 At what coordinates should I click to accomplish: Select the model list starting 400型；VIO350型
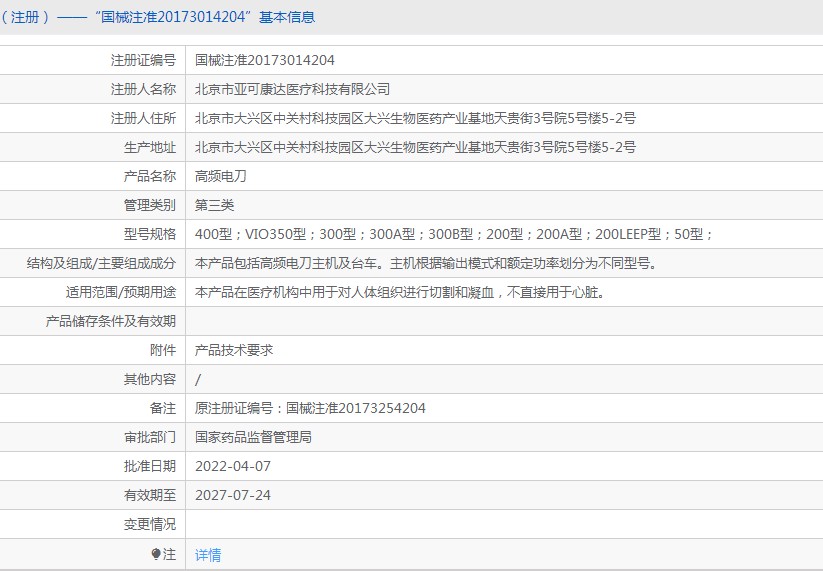point(455,234)
